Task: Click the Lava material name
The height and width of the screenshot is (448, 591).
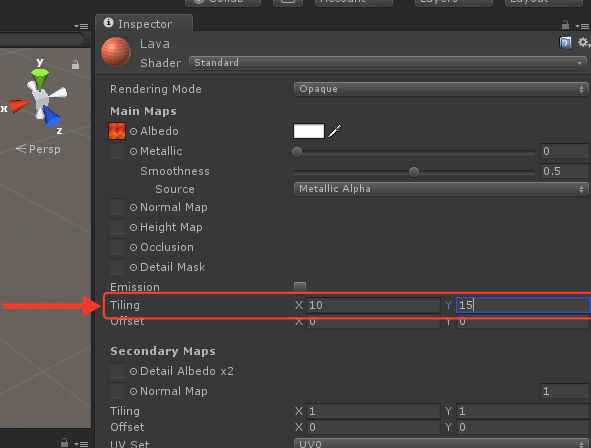Action: (155, 44)
